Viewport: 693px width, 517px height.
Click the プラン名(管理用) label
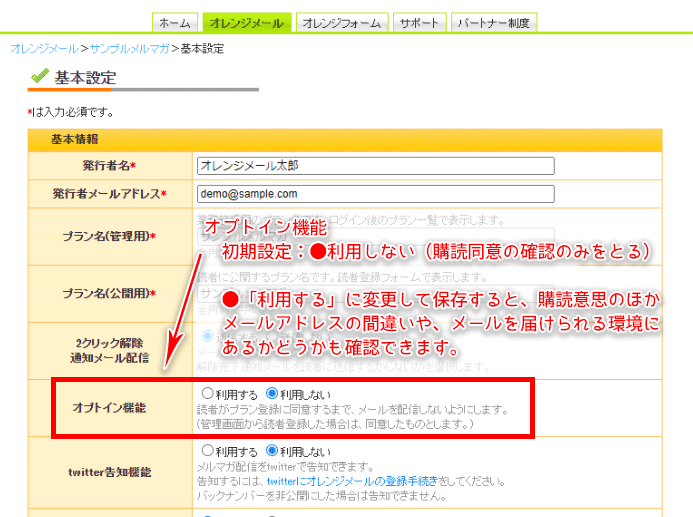coord(109,236)
